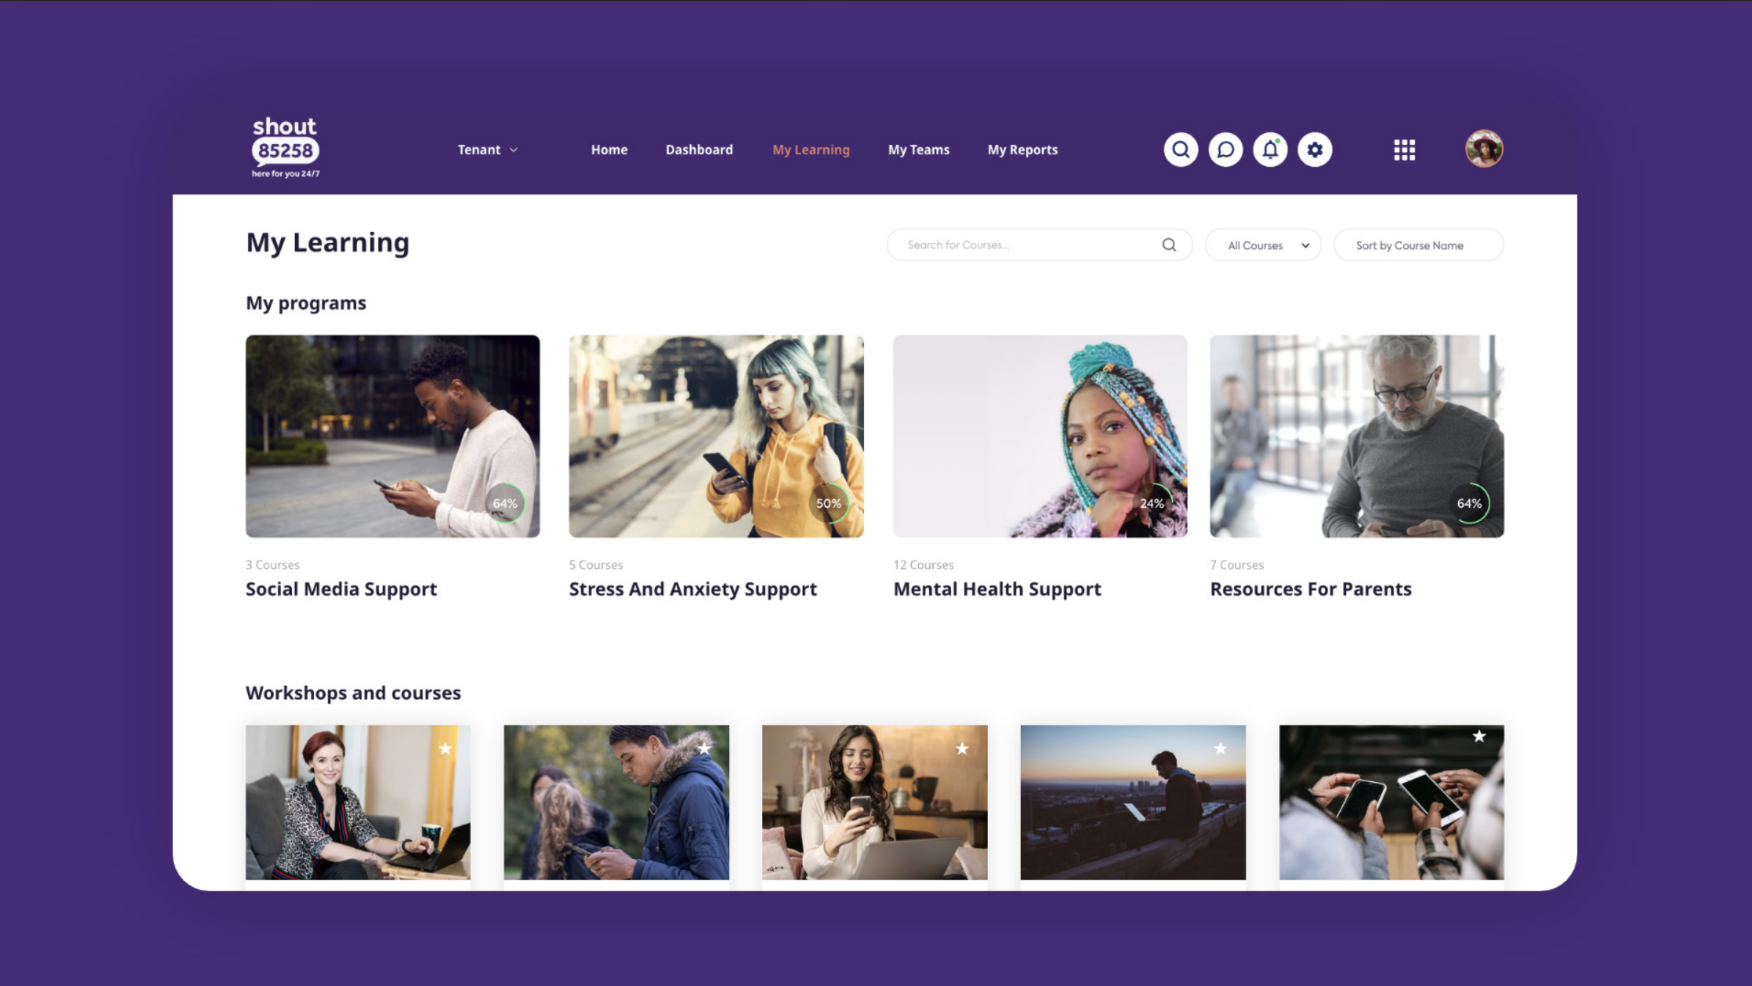This screenshot has height=986, width=1752.
Task: Switch to My Teams in navigation
Action: pyautogui.click(x=918, y=150)
